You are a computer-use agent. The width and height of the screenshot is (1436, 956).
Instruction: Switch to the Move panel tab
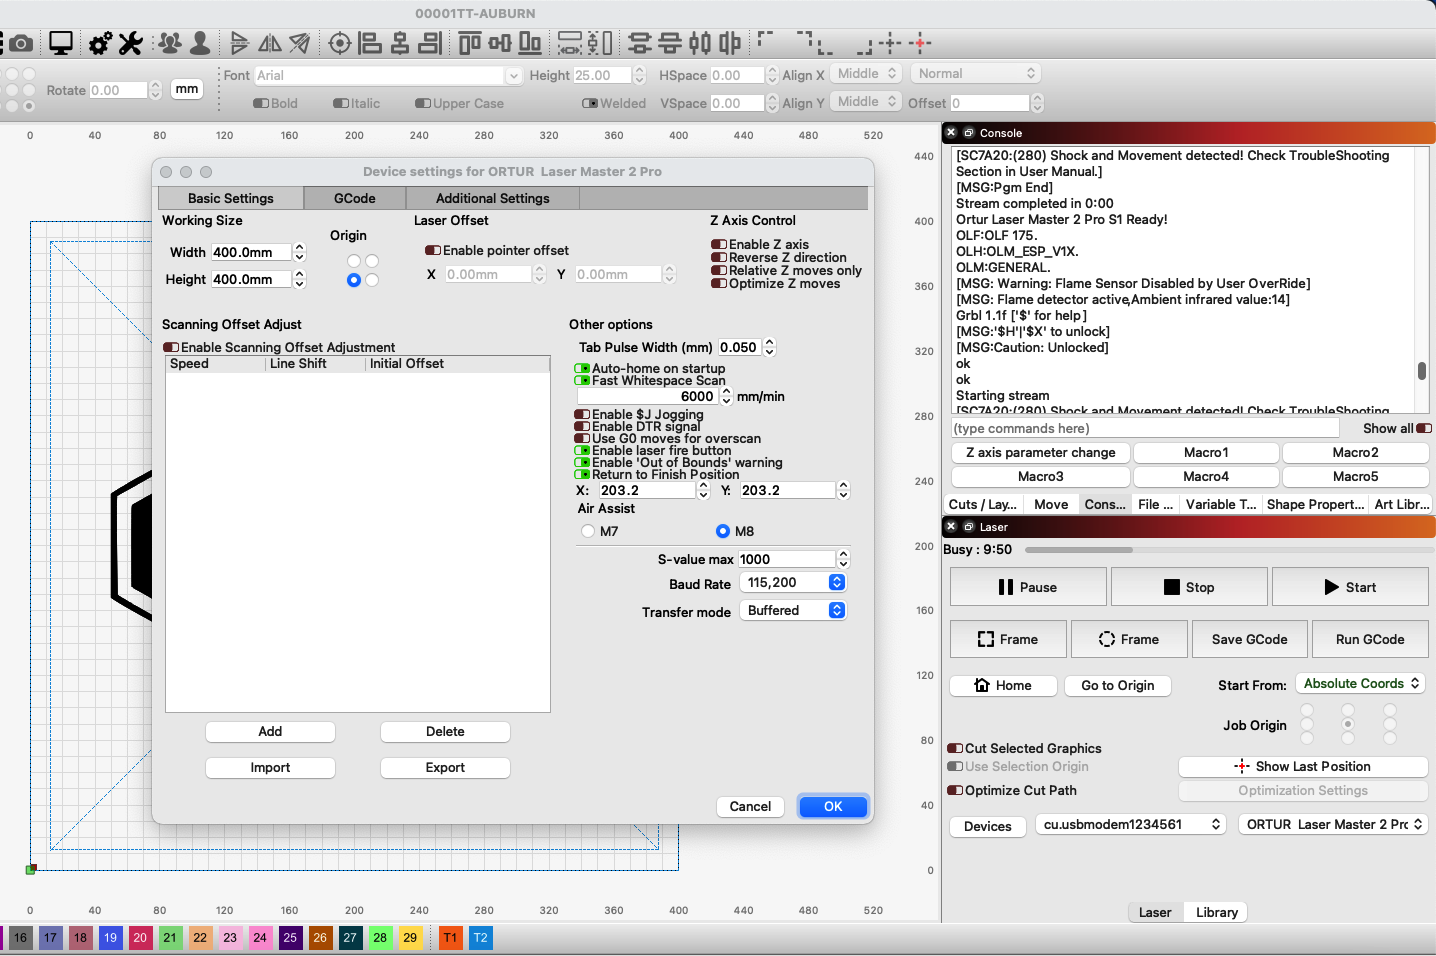tap(1051, 504)
